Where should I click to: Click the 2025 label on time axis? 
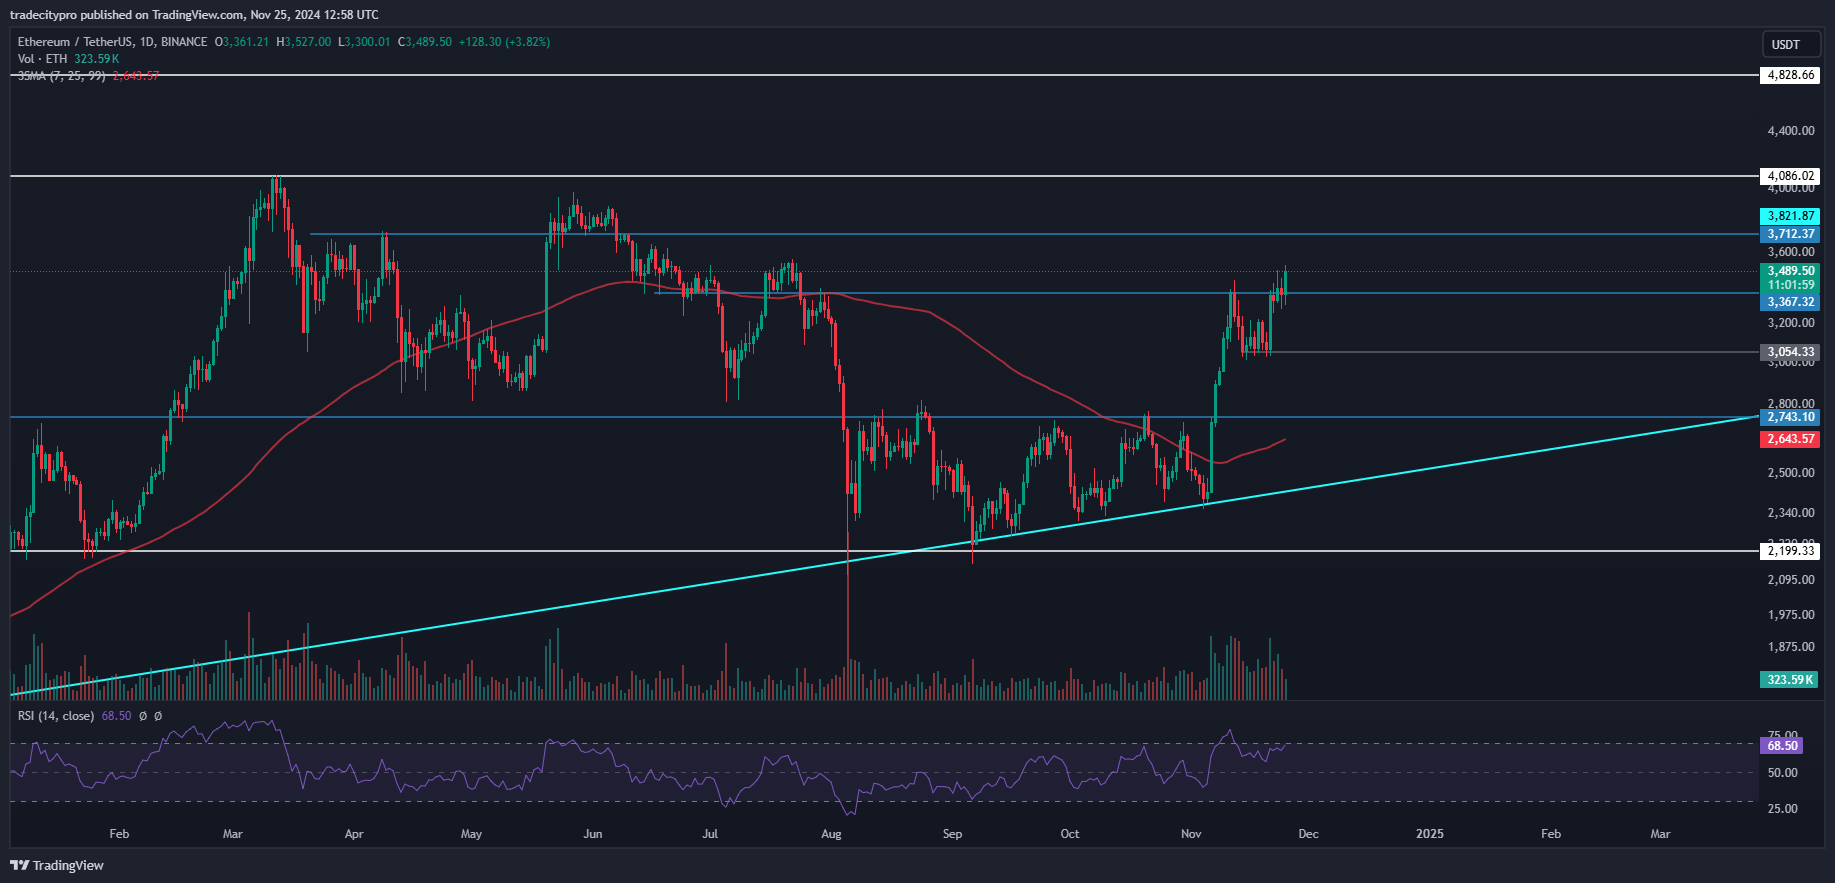1430,834
